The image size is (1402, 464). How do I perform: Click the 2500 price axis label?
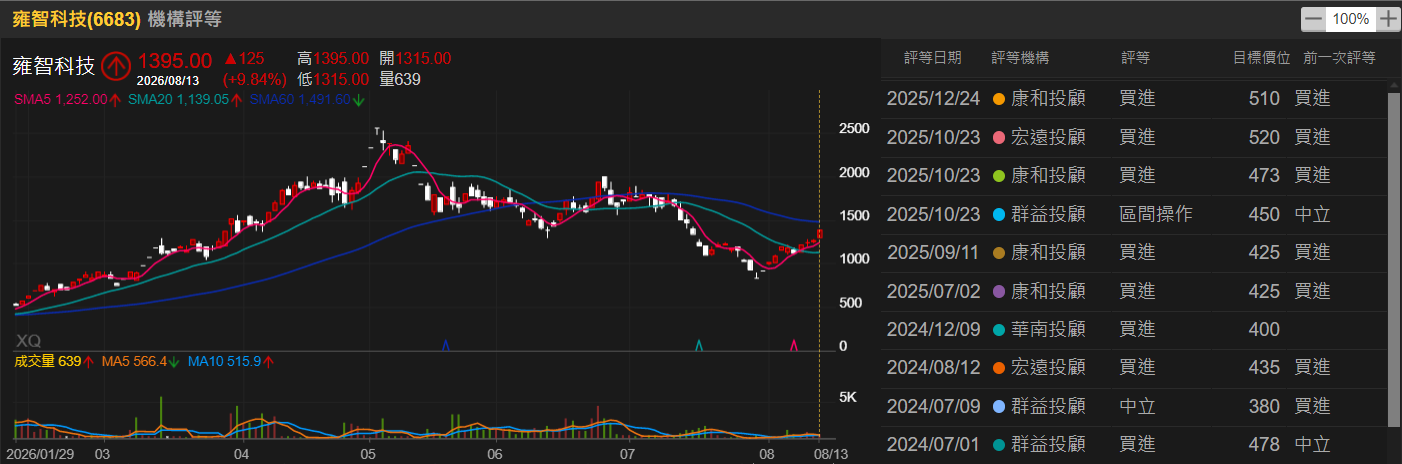[854, 129]
